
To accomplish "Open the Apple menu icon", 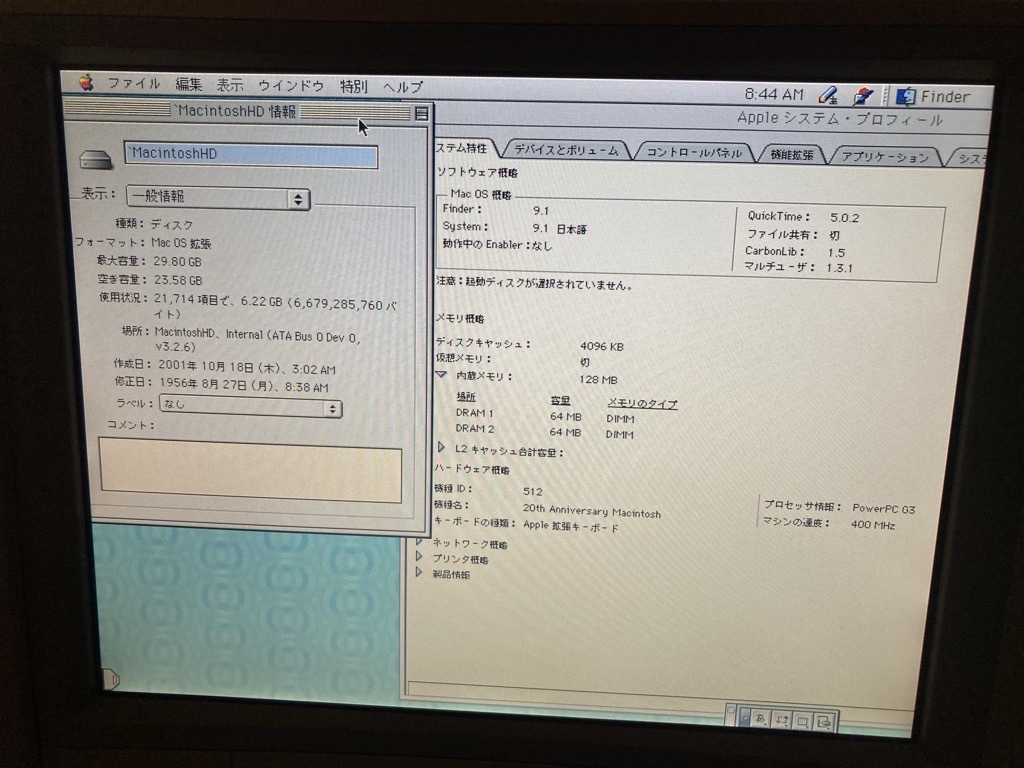I will pyautogui.click(x=86, y=82).
